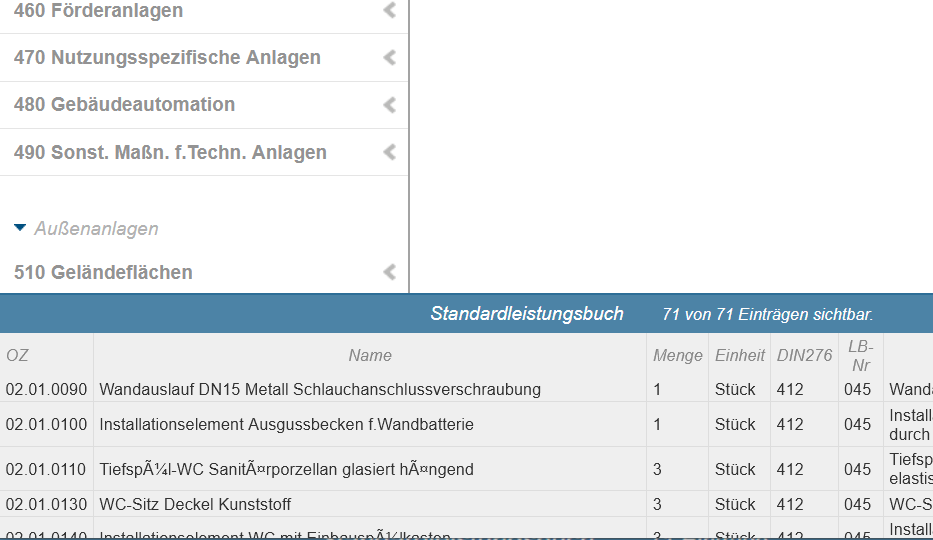Select OZ cell 02.01.0130
The height and width of the screenshot is (540, 933).
tap(46, 504)
